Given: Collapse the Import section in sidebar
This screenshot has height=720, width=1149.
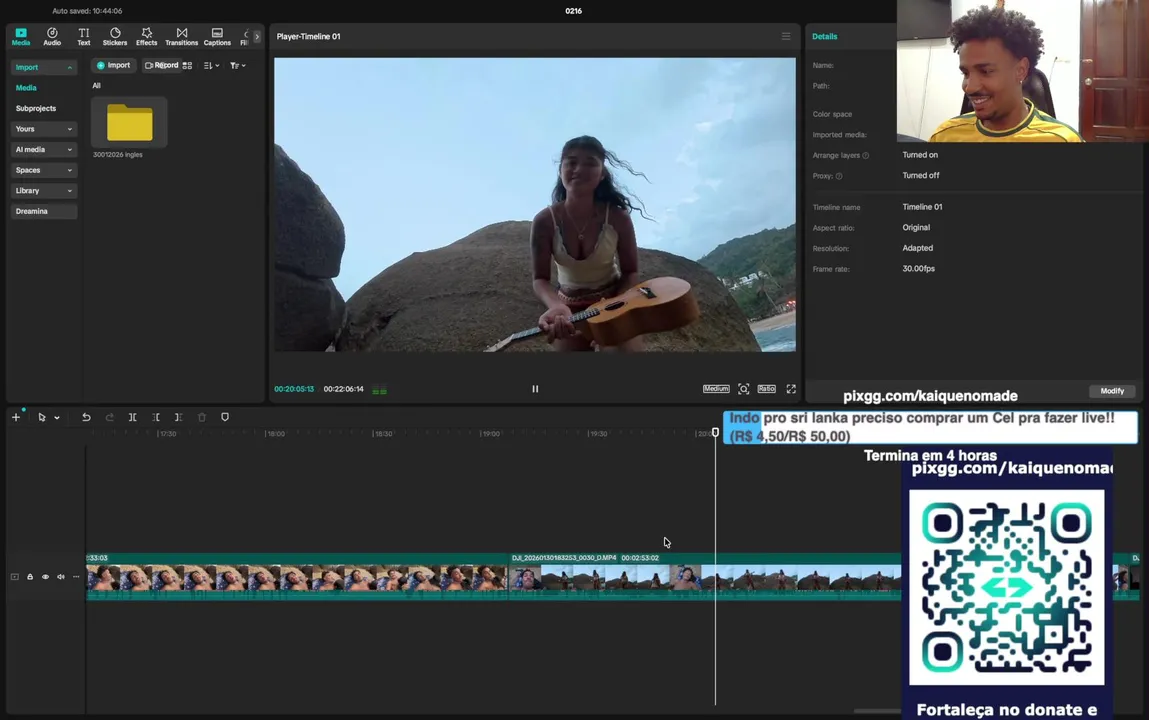Looking at the screenshot, I should pyautogui.click(x=44, y=67).
